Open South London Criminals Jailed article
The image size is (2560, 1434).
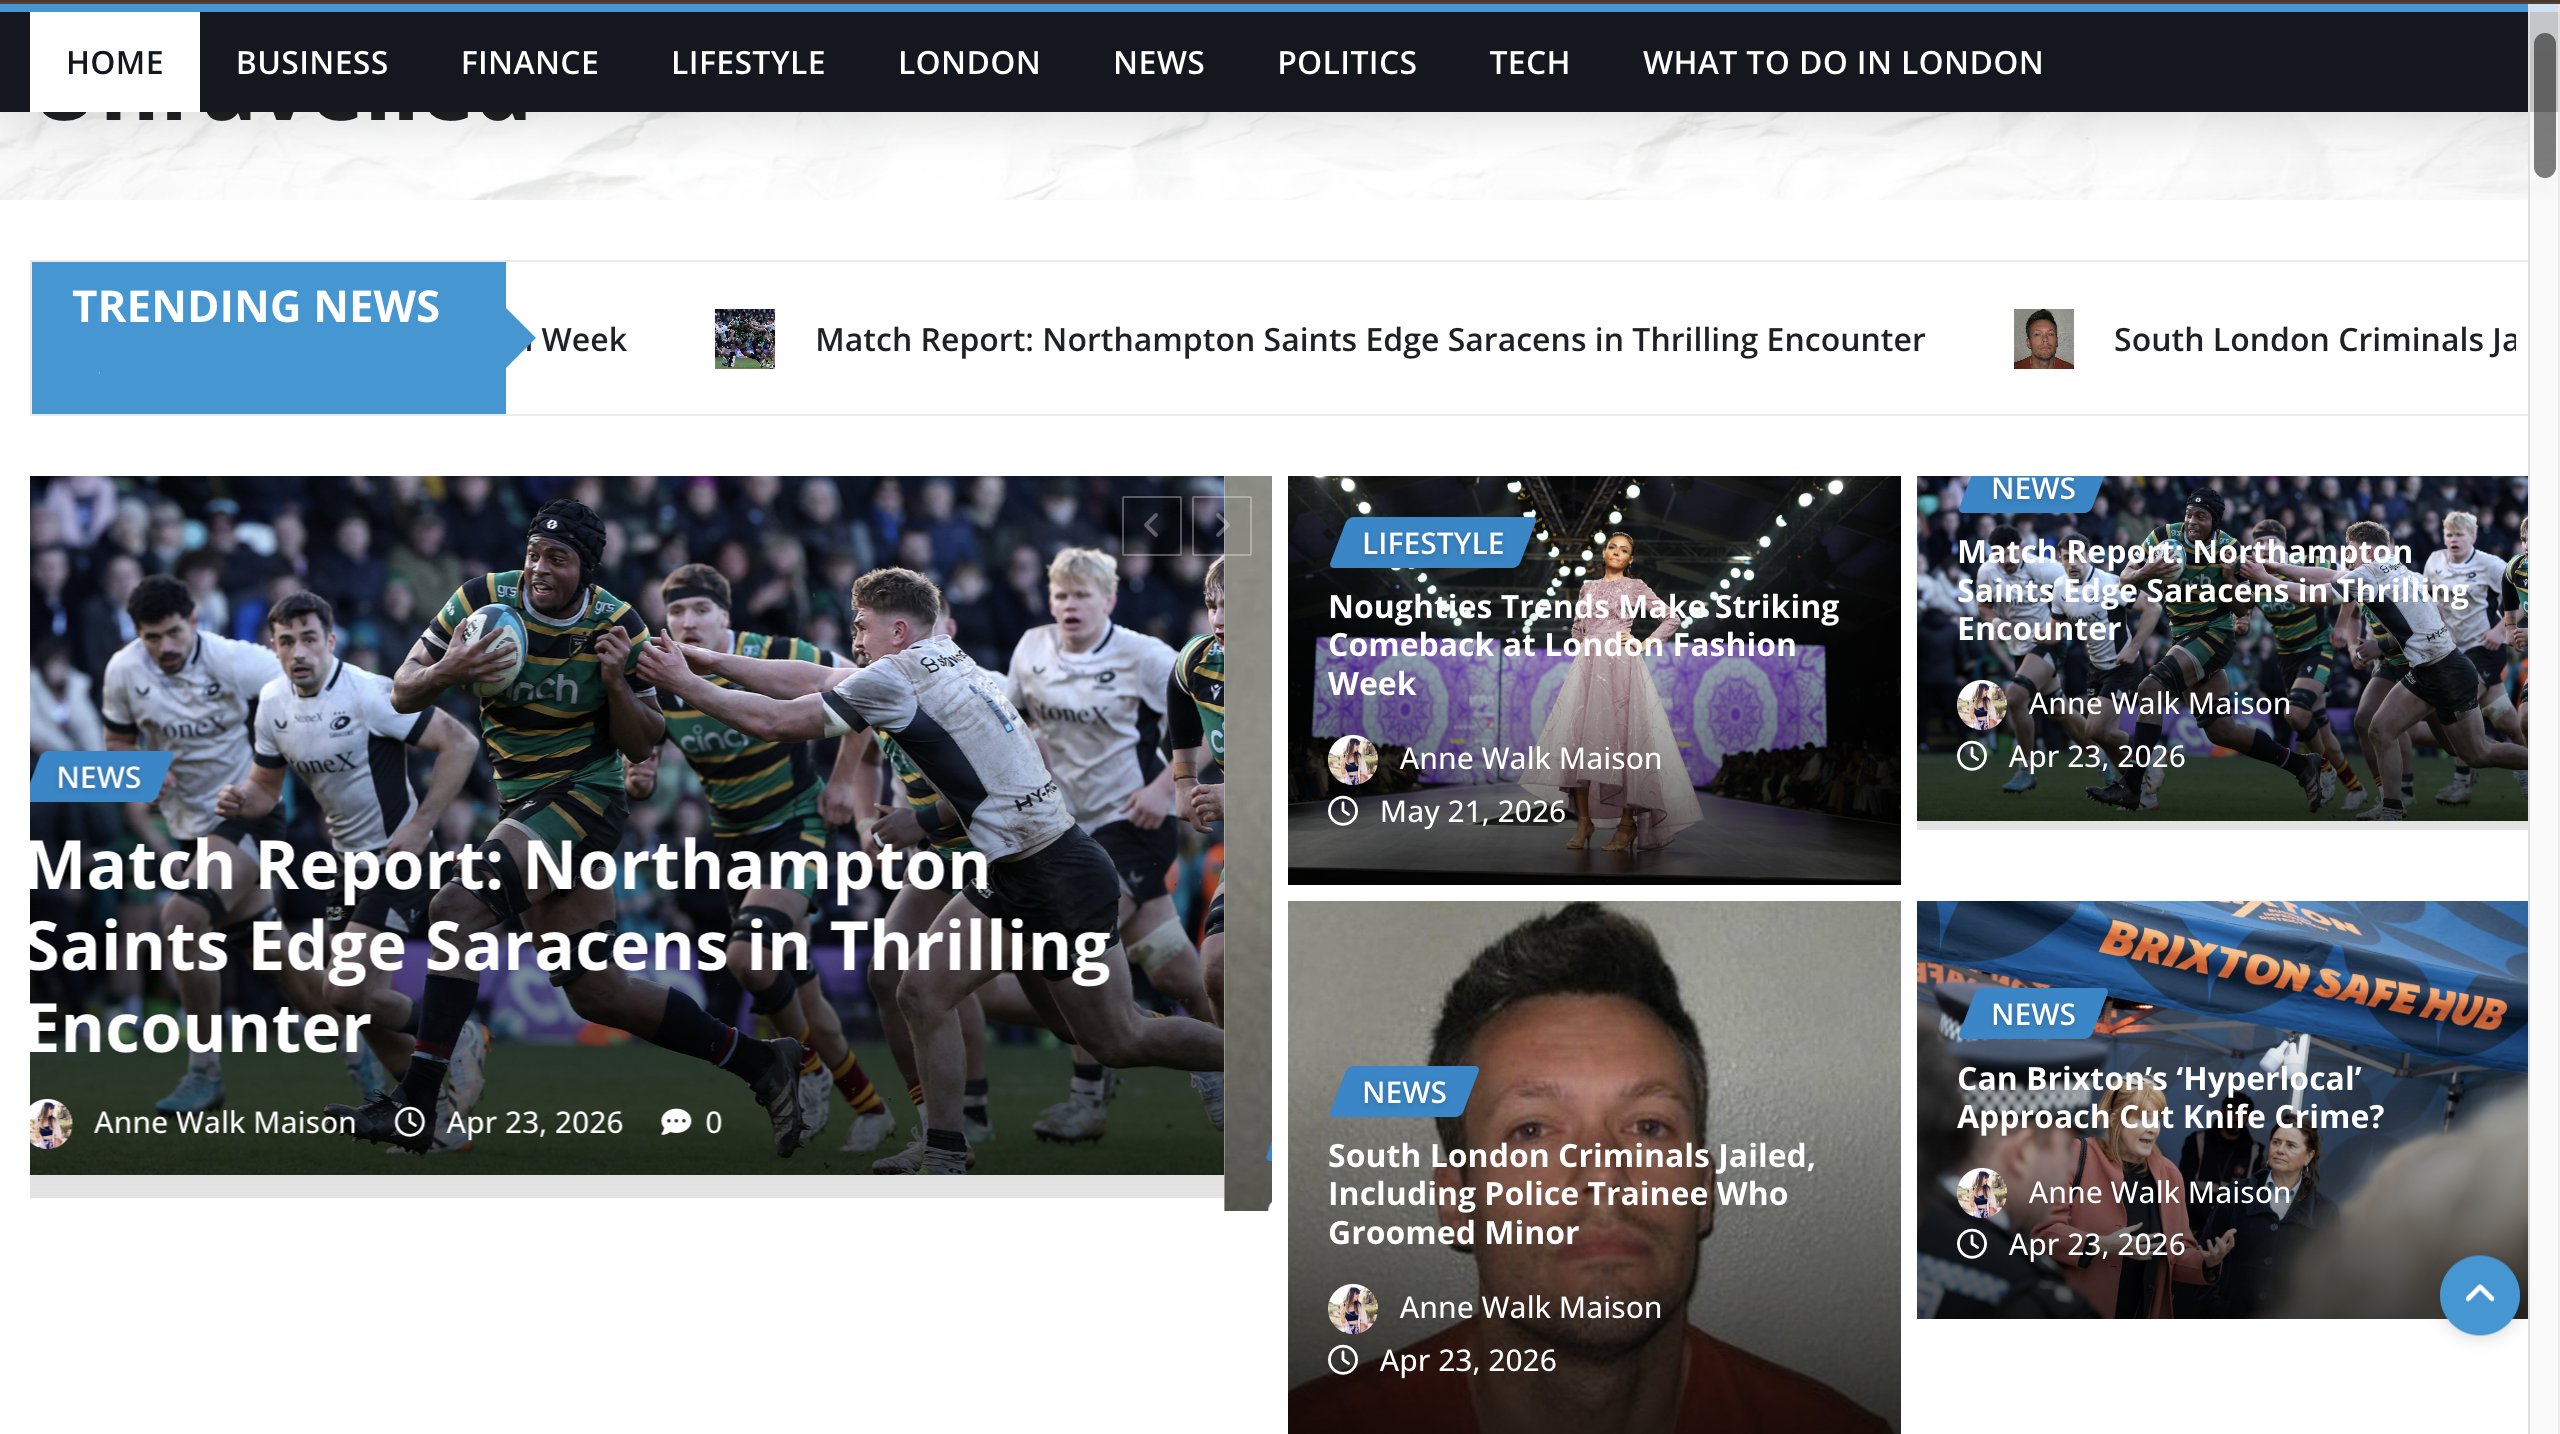1571,1194
